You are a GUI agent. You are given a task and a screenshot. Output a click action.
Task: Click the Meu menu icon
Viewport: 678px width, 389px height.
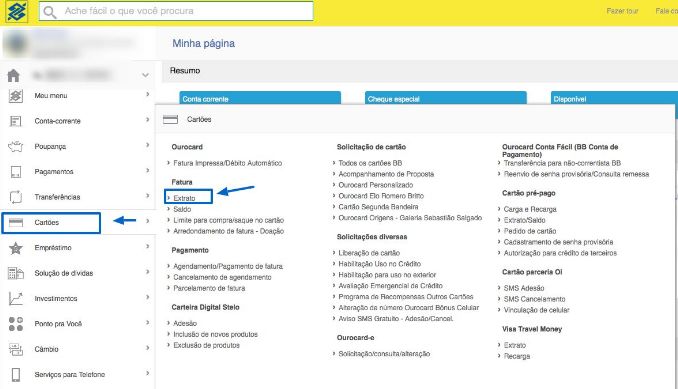click(16, 96)
